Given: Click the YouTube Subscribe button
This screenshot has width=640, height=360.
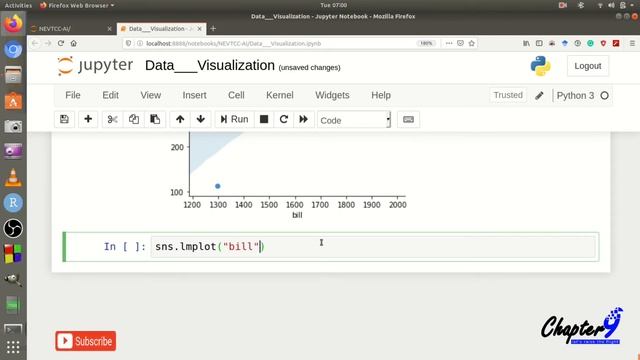Looking at the screenshot, I should click(86, 341).
